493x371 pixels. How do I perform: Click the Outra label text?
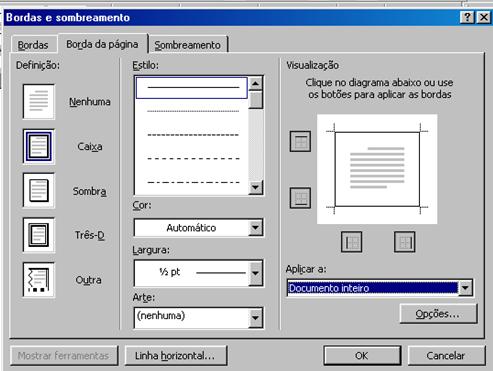[x=88, y=280]
